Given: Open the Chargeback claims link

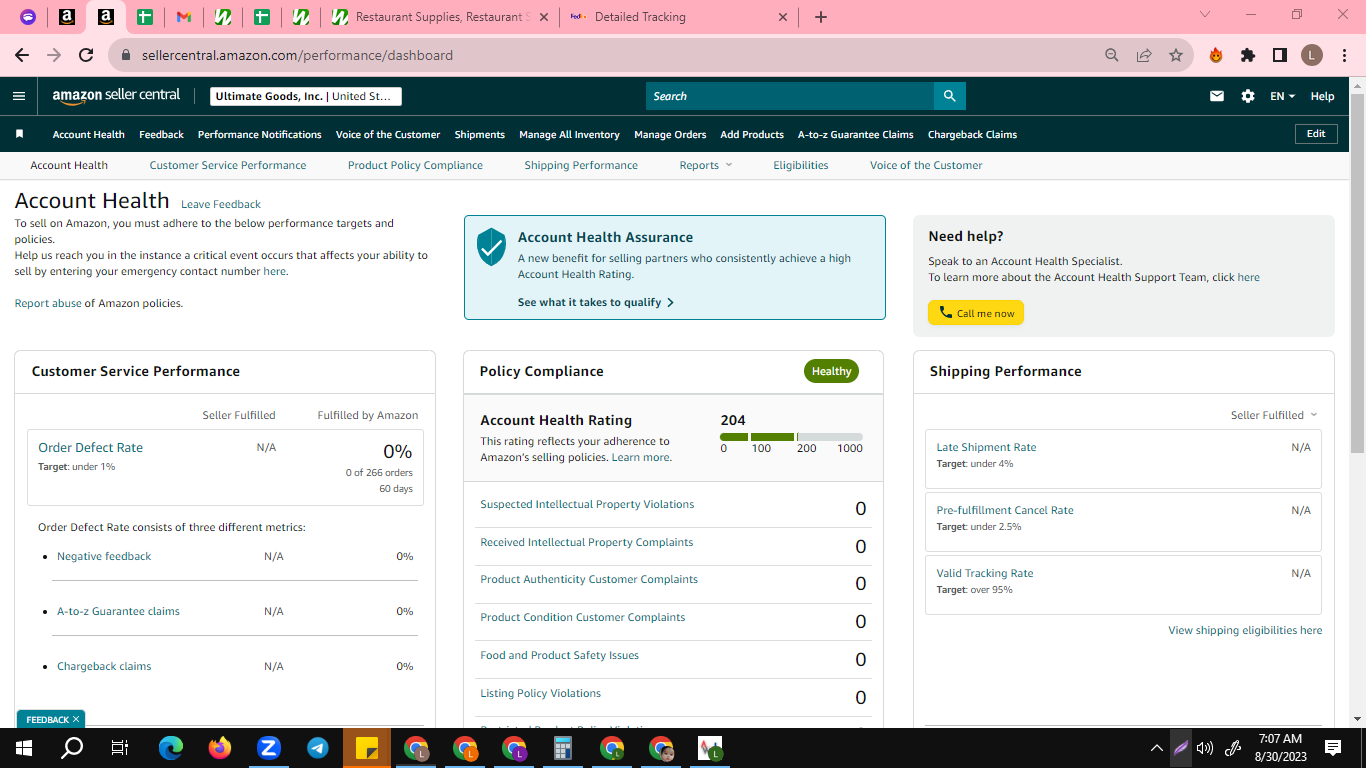Looking at the screenshot, I should tap(104, 666).
